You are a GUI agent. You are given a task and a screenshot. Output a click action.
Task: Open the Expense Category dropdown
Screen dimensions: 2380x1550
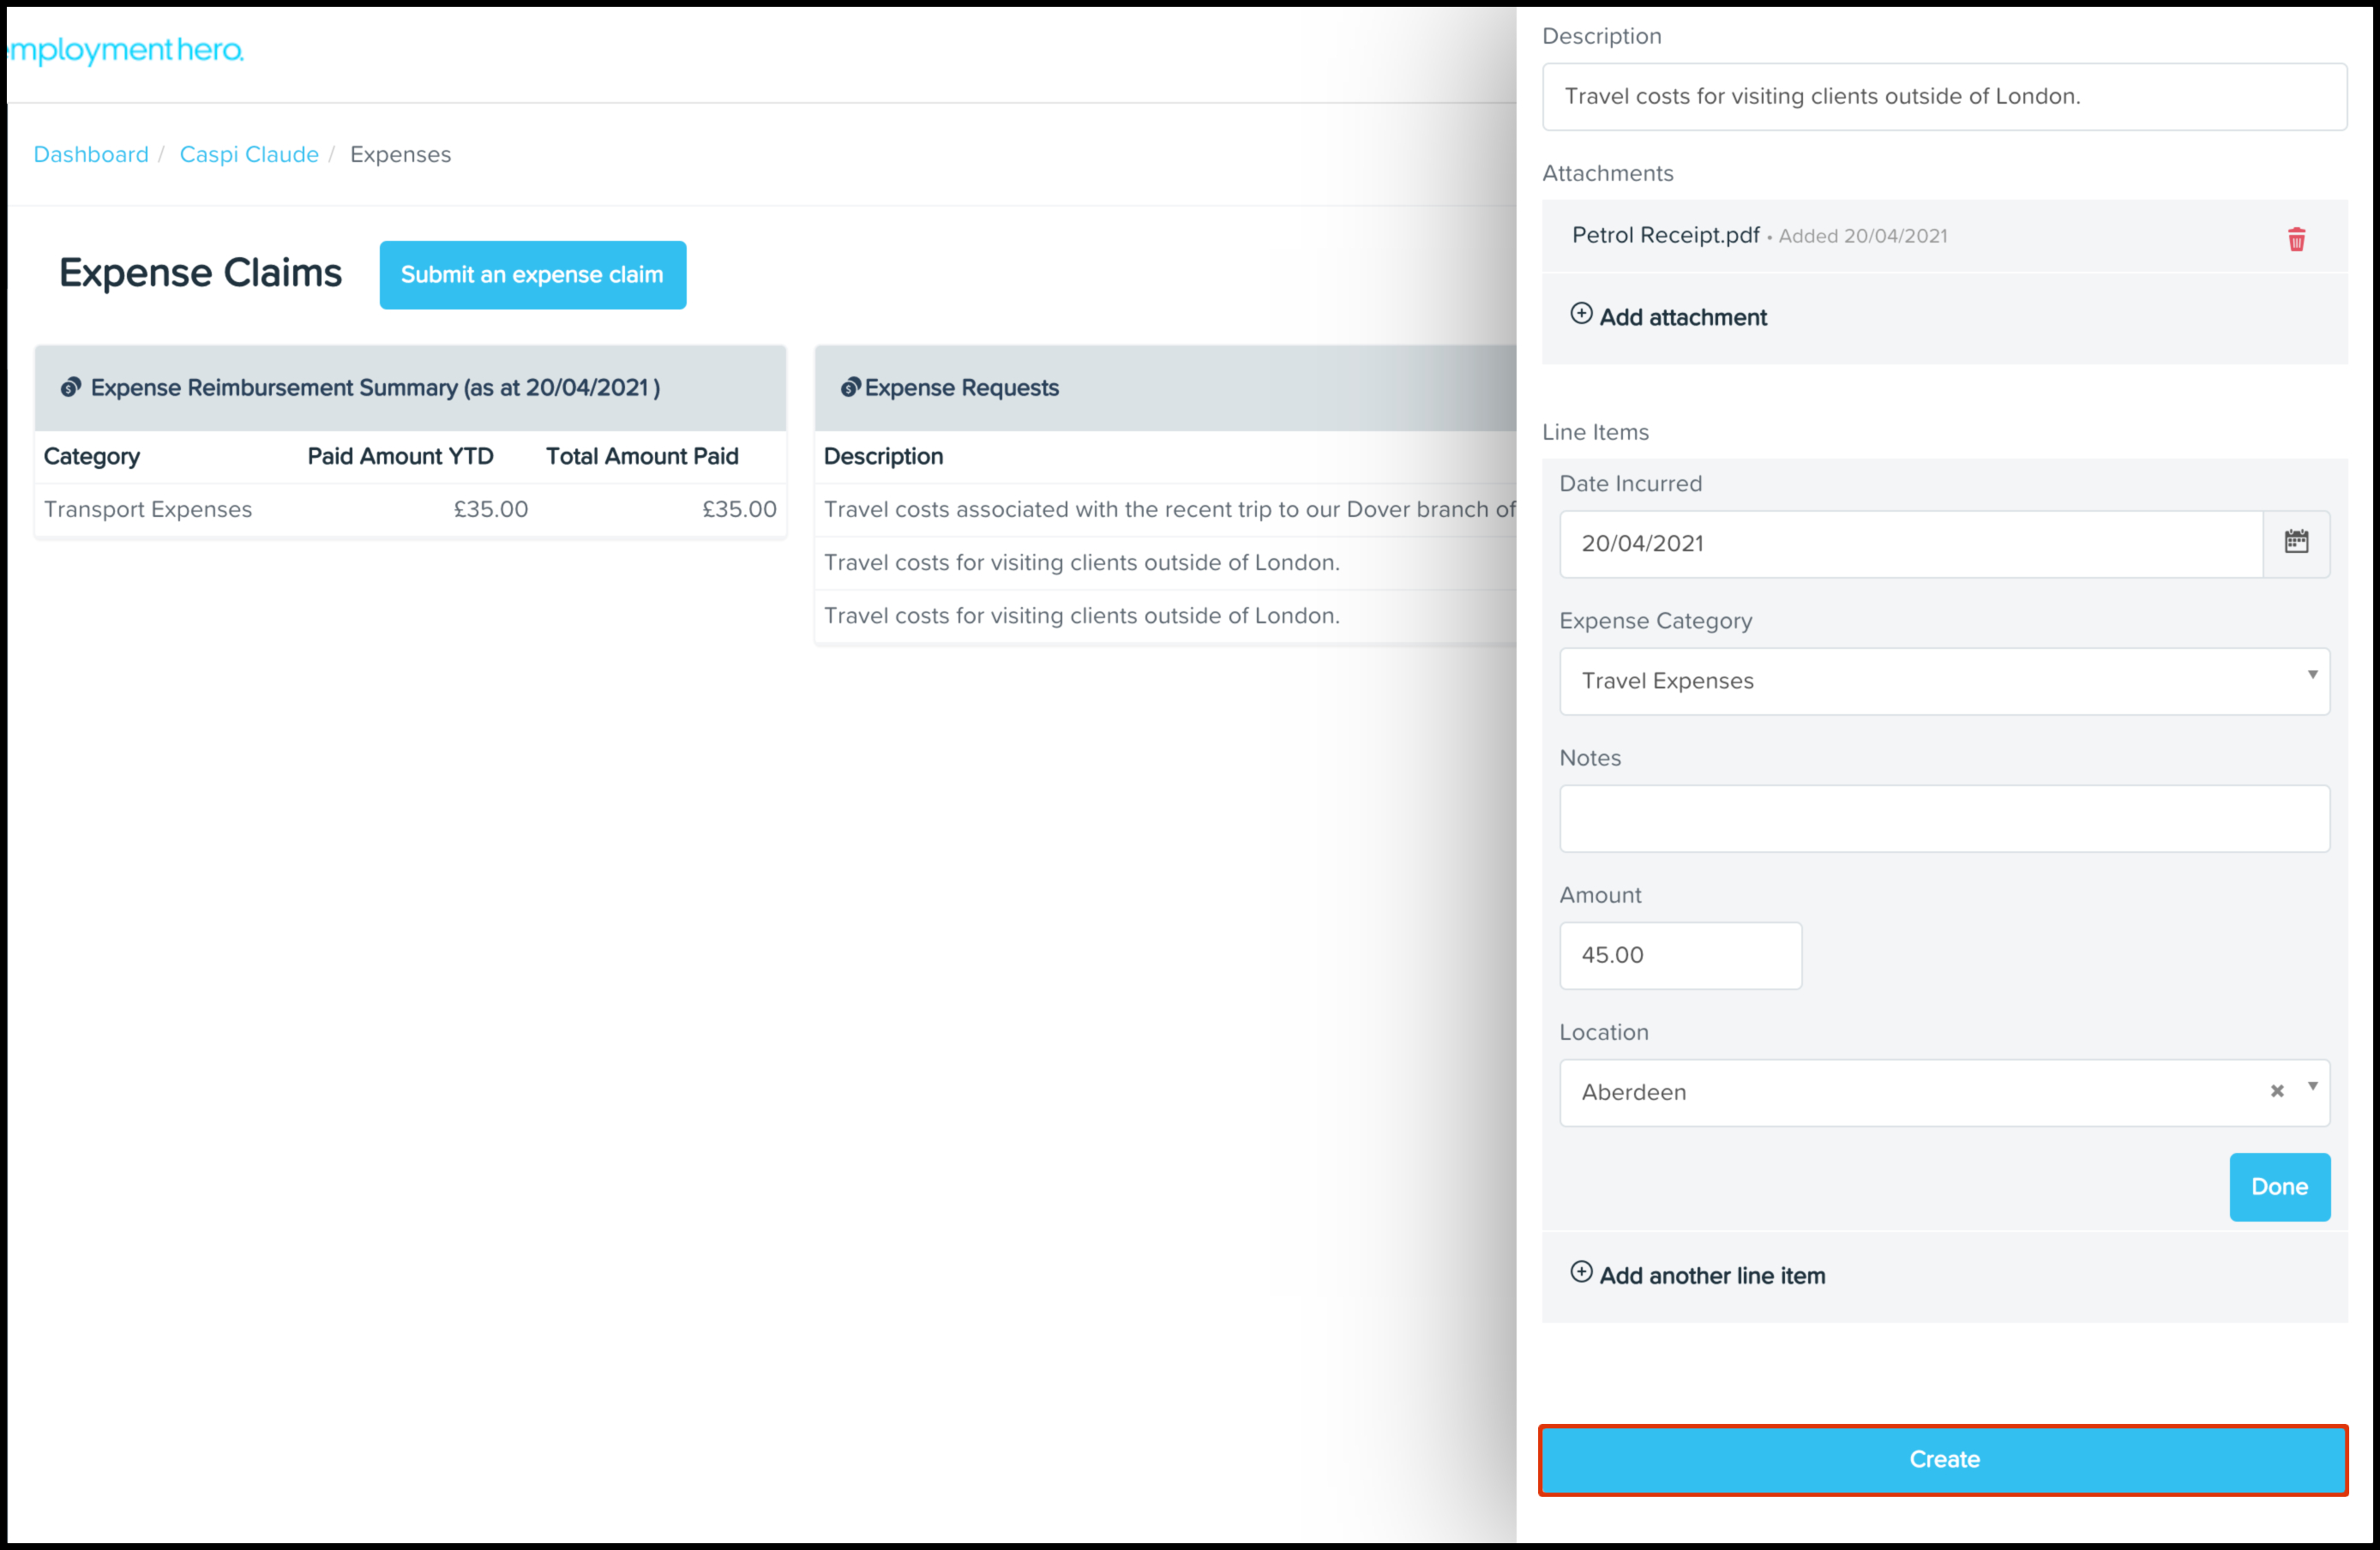tap(1943, 681)
